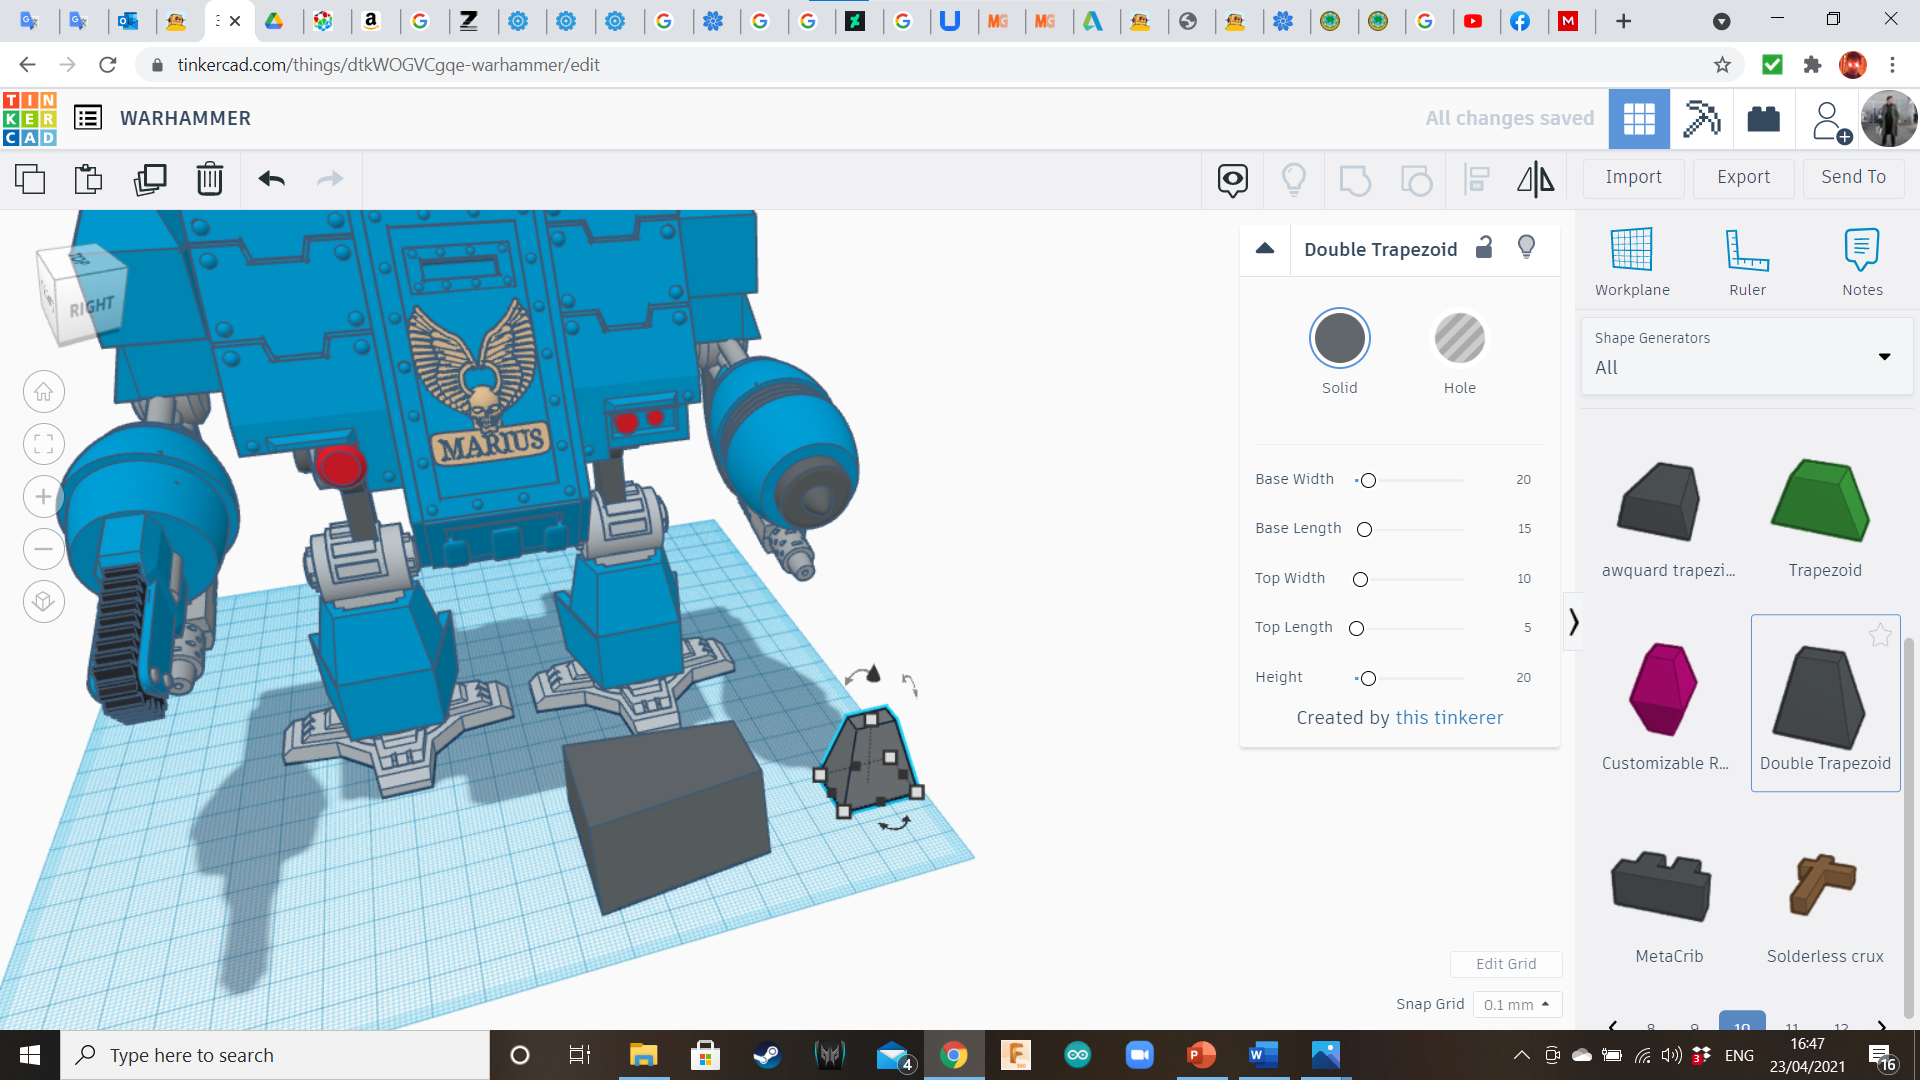Image resolution: width=1920 pixels, height=1080 pixels.
Task: Adjust the Height slider handle
Action: click(1368, 678)
